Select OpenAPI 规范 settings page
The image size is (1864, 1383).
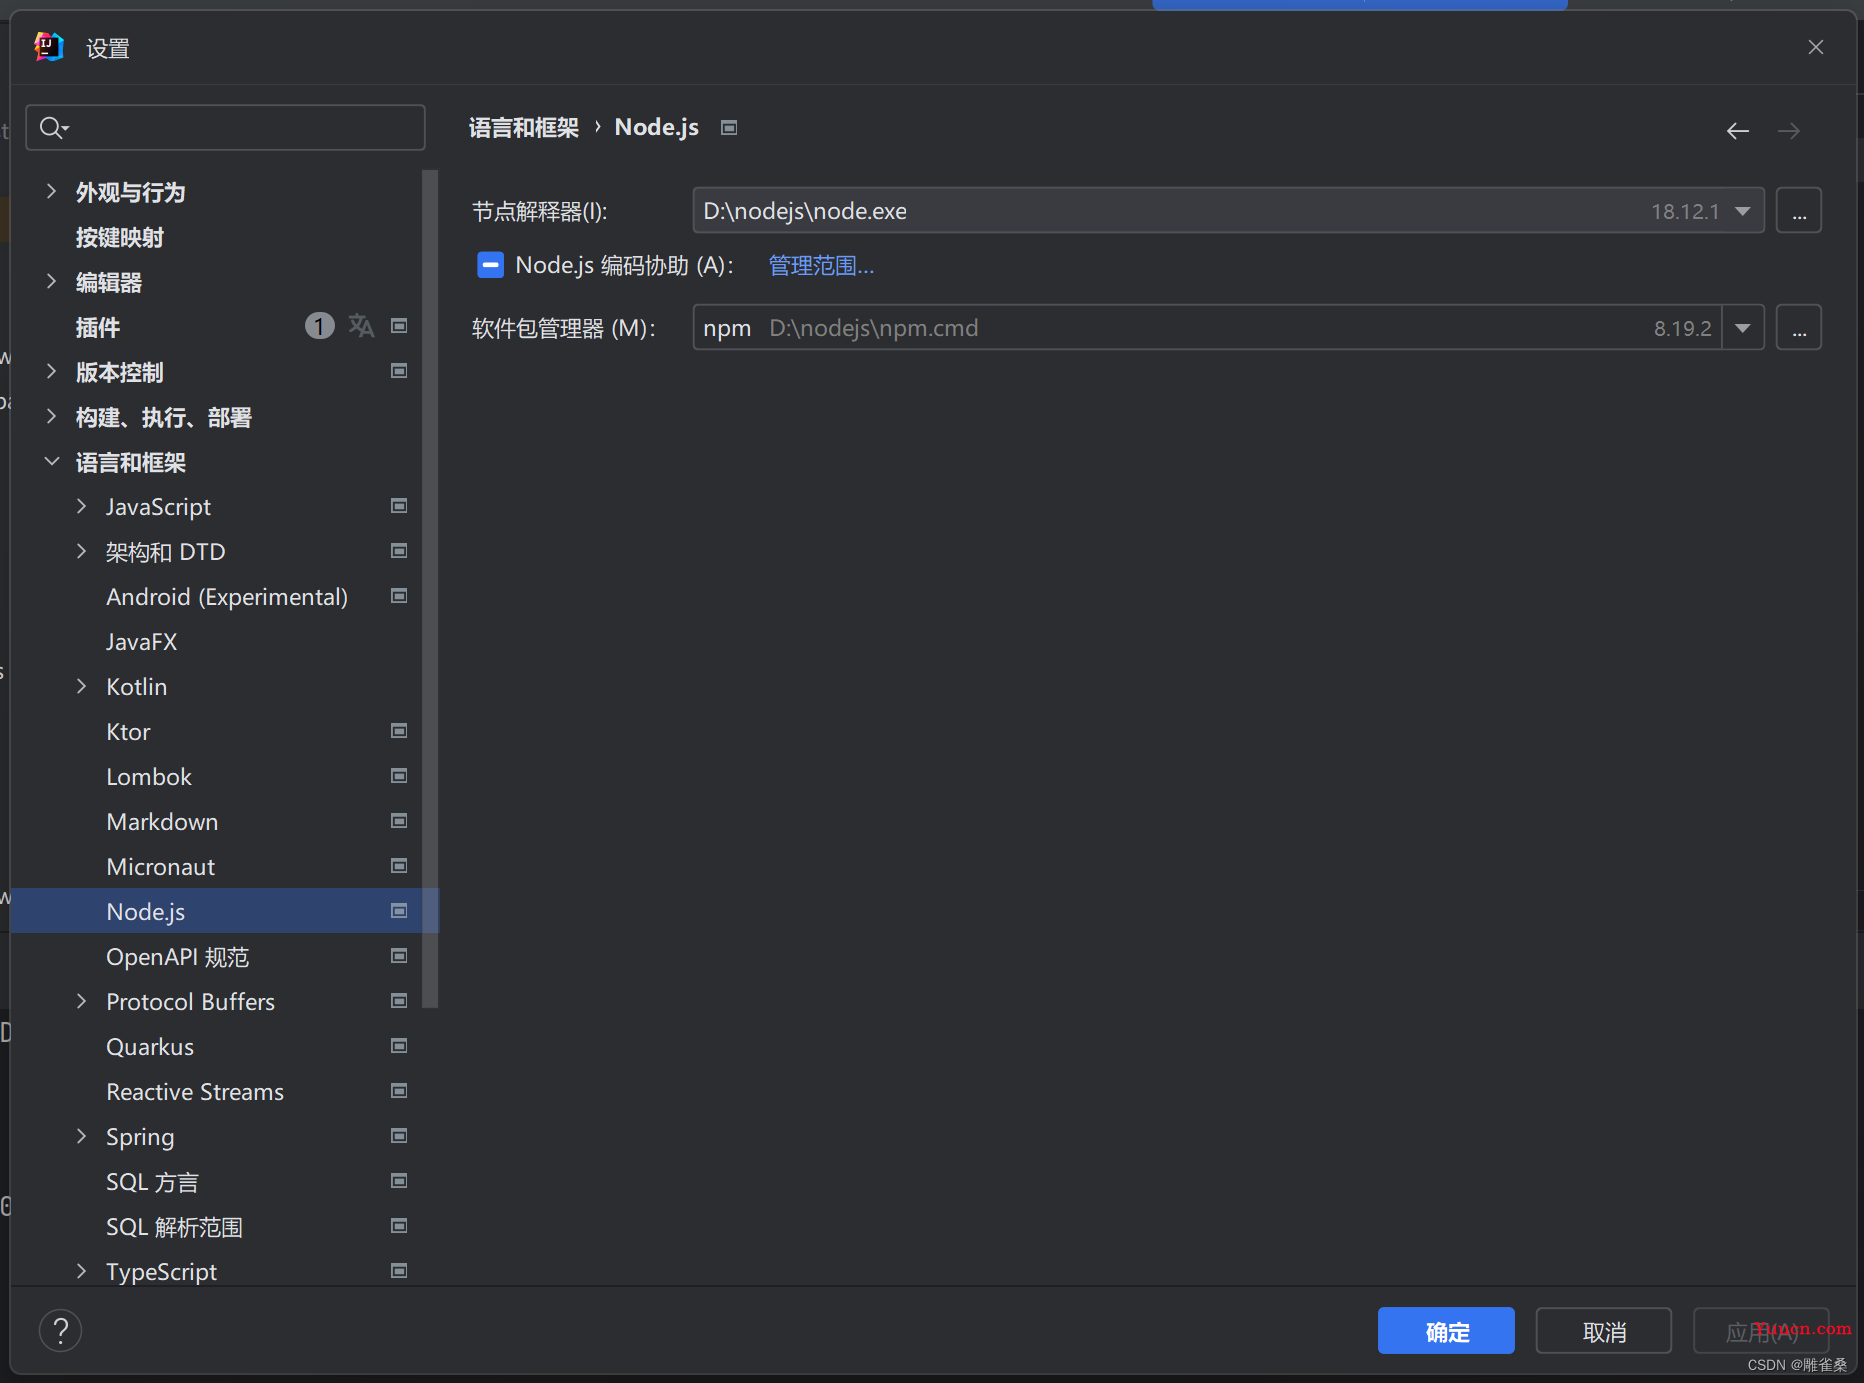pos(178,957)
